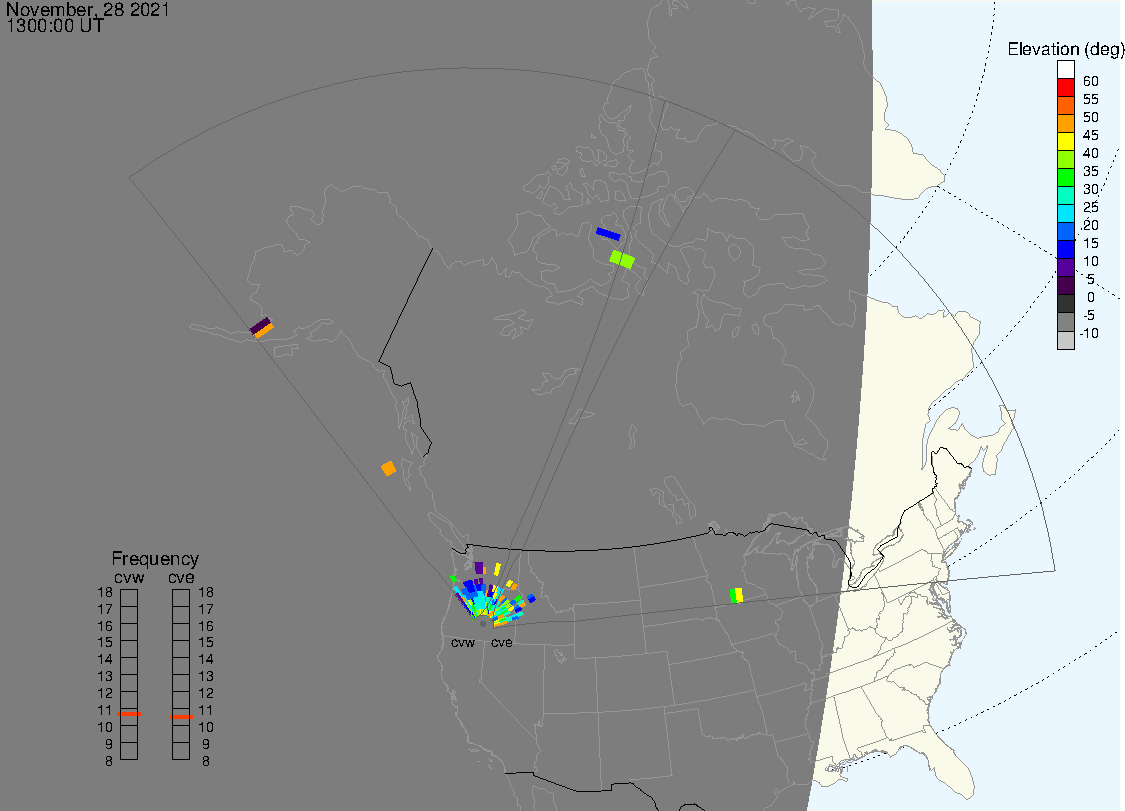Click the orange echo square near British Columbia coast
The width and height of the screenshot is (1125, 811).
(x=388, y=469)
